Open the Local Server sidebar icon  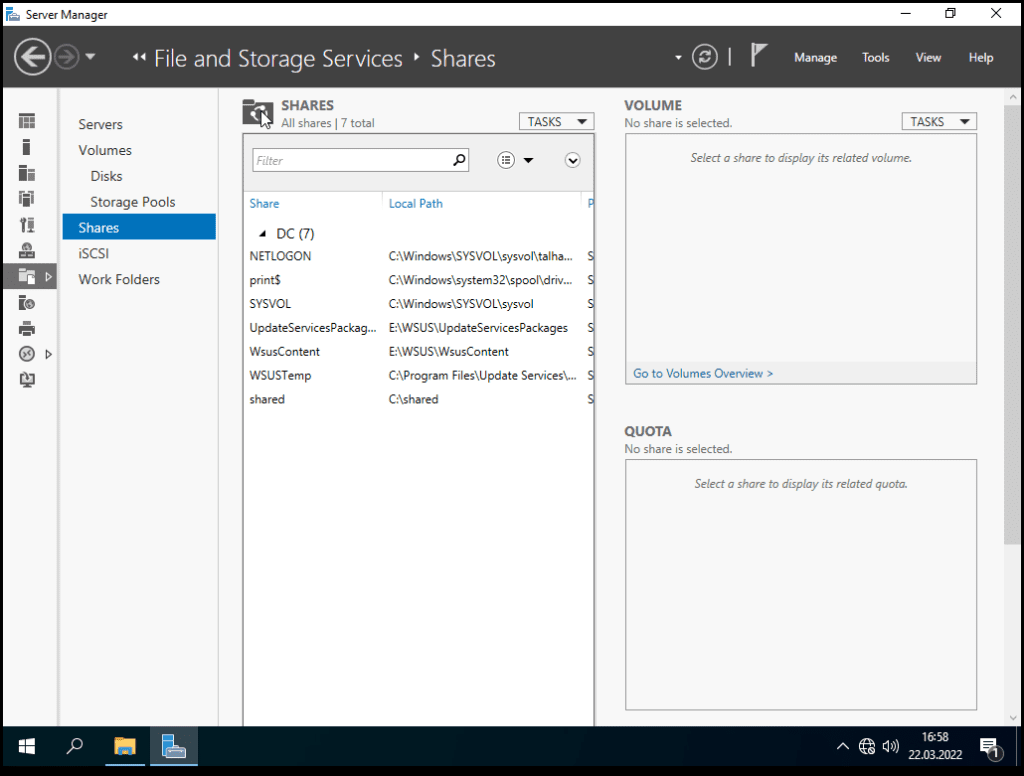pos(27,147)
